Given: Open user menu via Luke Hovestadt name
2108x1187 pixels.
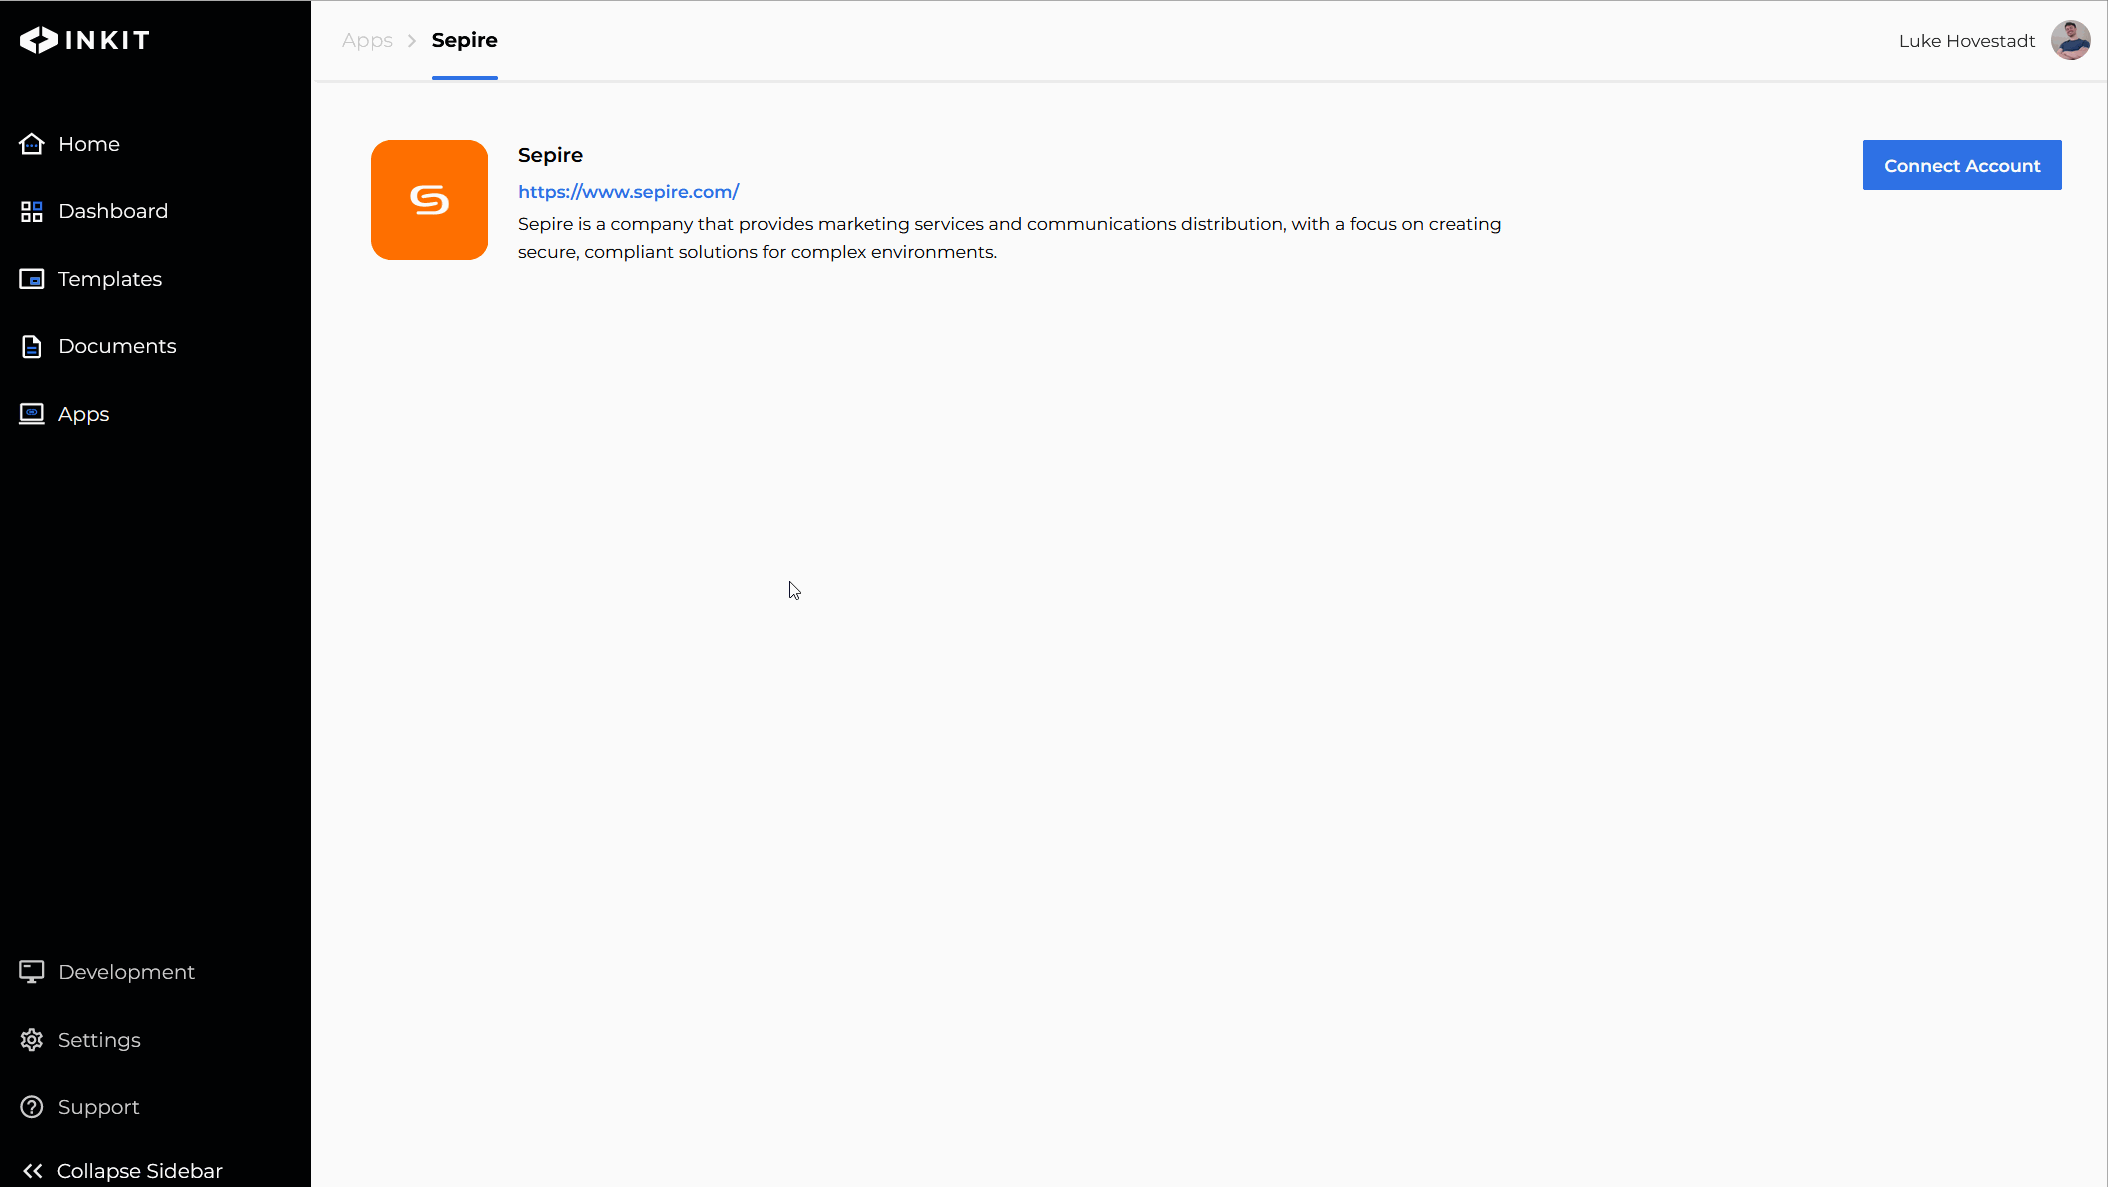Looking at the screenshot, I should (x=1966, y=41).
